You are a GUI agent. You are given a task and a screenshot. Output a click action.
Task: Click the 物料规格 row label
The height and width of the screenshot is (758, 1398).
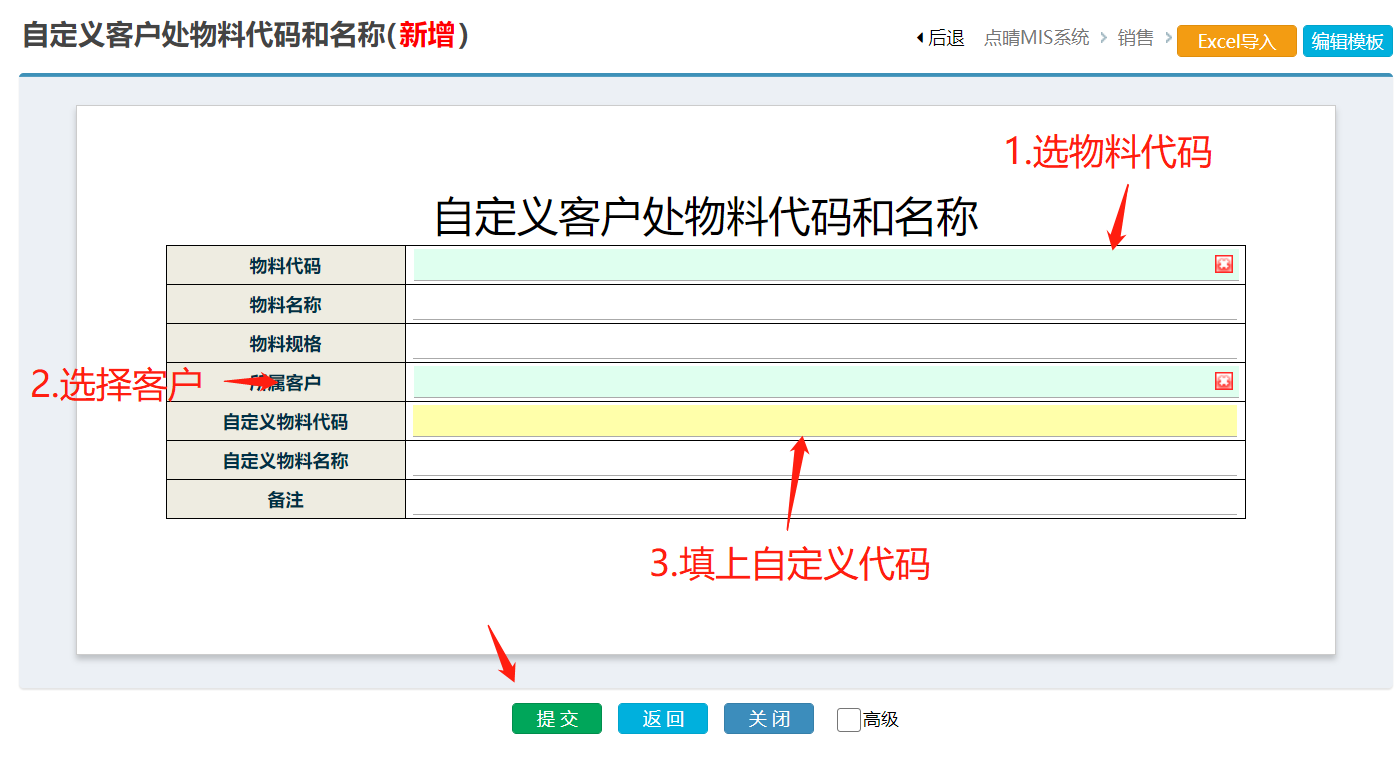pyautogui.click(x=286, y=344)
